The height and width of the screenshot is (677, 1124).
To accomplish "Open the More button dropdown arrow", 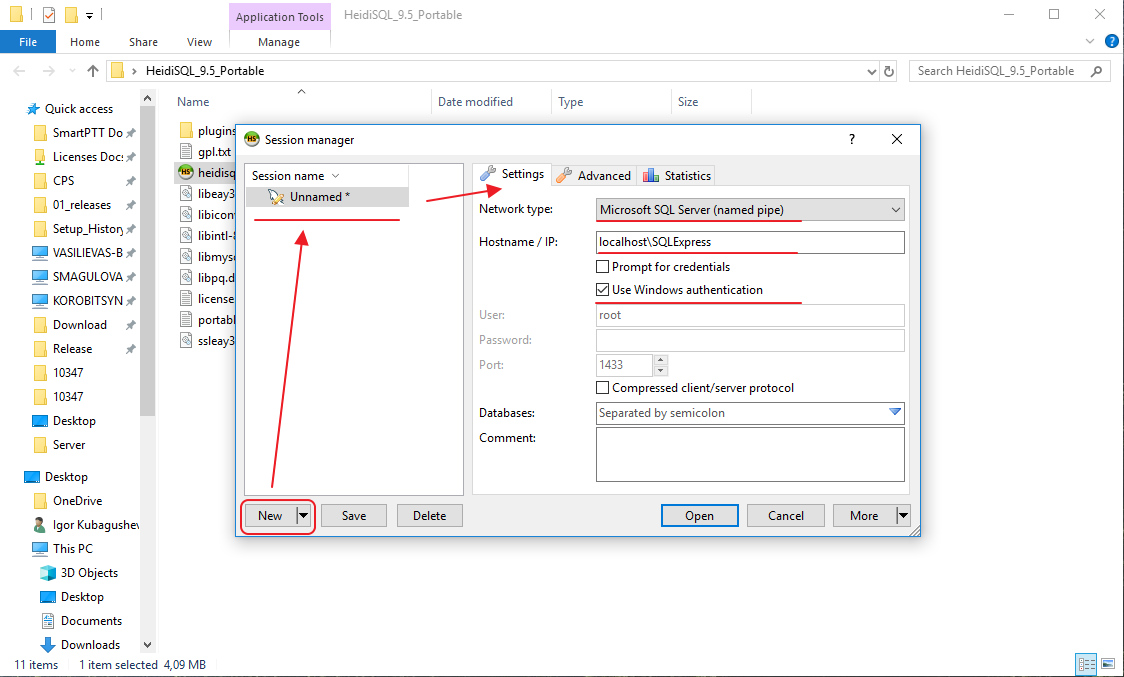I will pos(903,516).
